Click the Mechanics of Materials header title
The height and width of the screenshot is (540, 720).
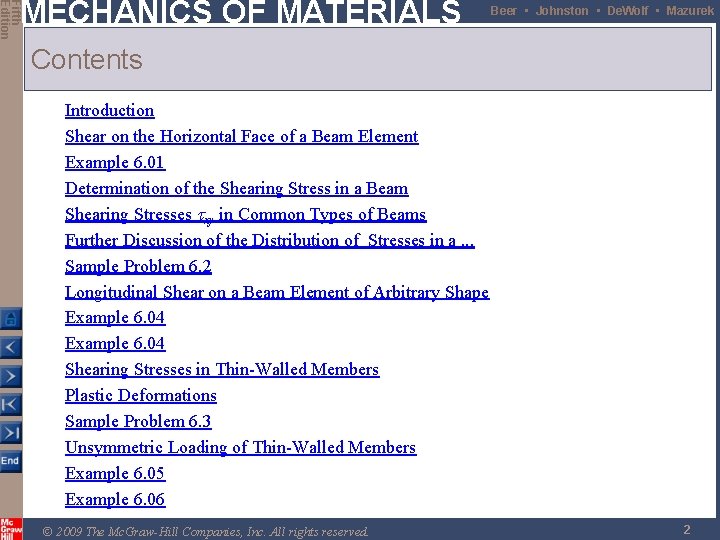click(x=242, y=11)
